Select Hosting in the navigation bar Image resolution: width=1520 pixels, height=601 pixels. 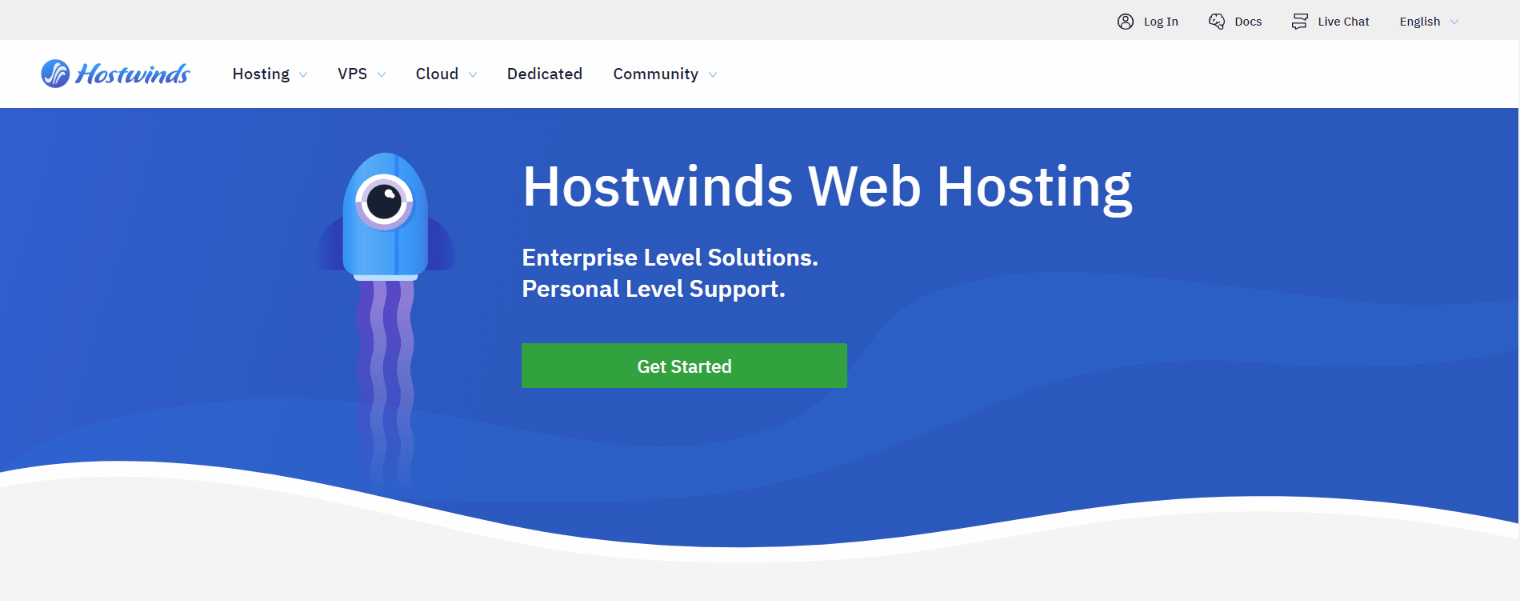tap(261, 74)
